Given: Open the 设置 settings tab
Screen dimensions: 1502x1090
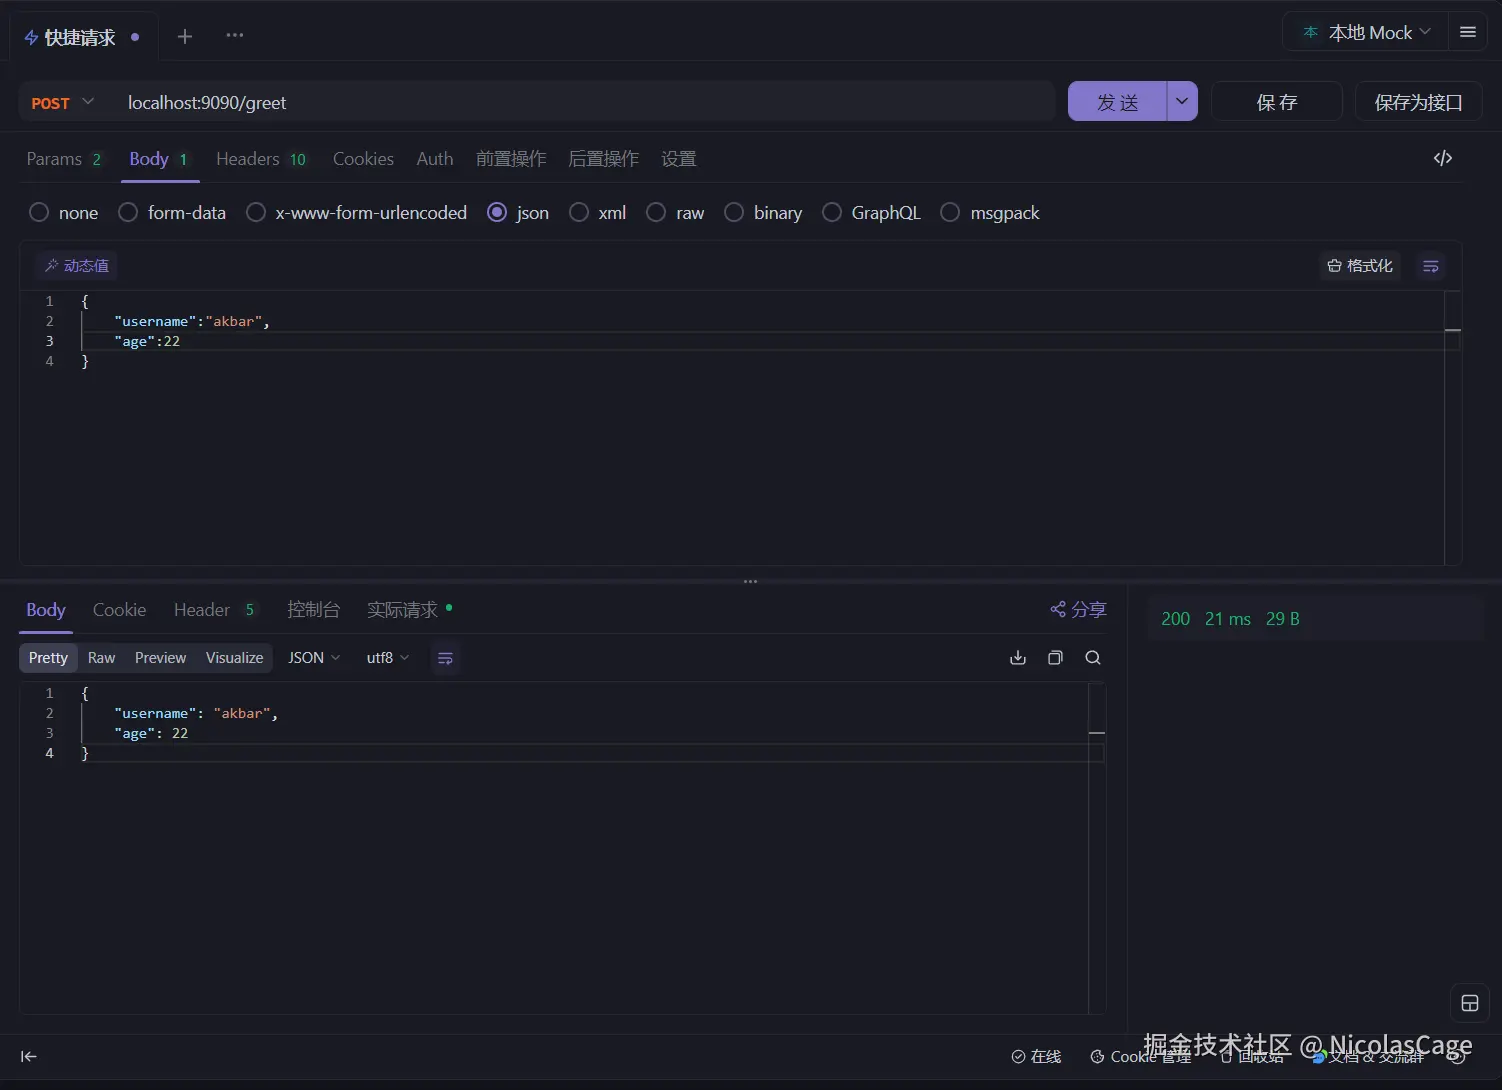Looking at the screenshot, I should (679, 159).
